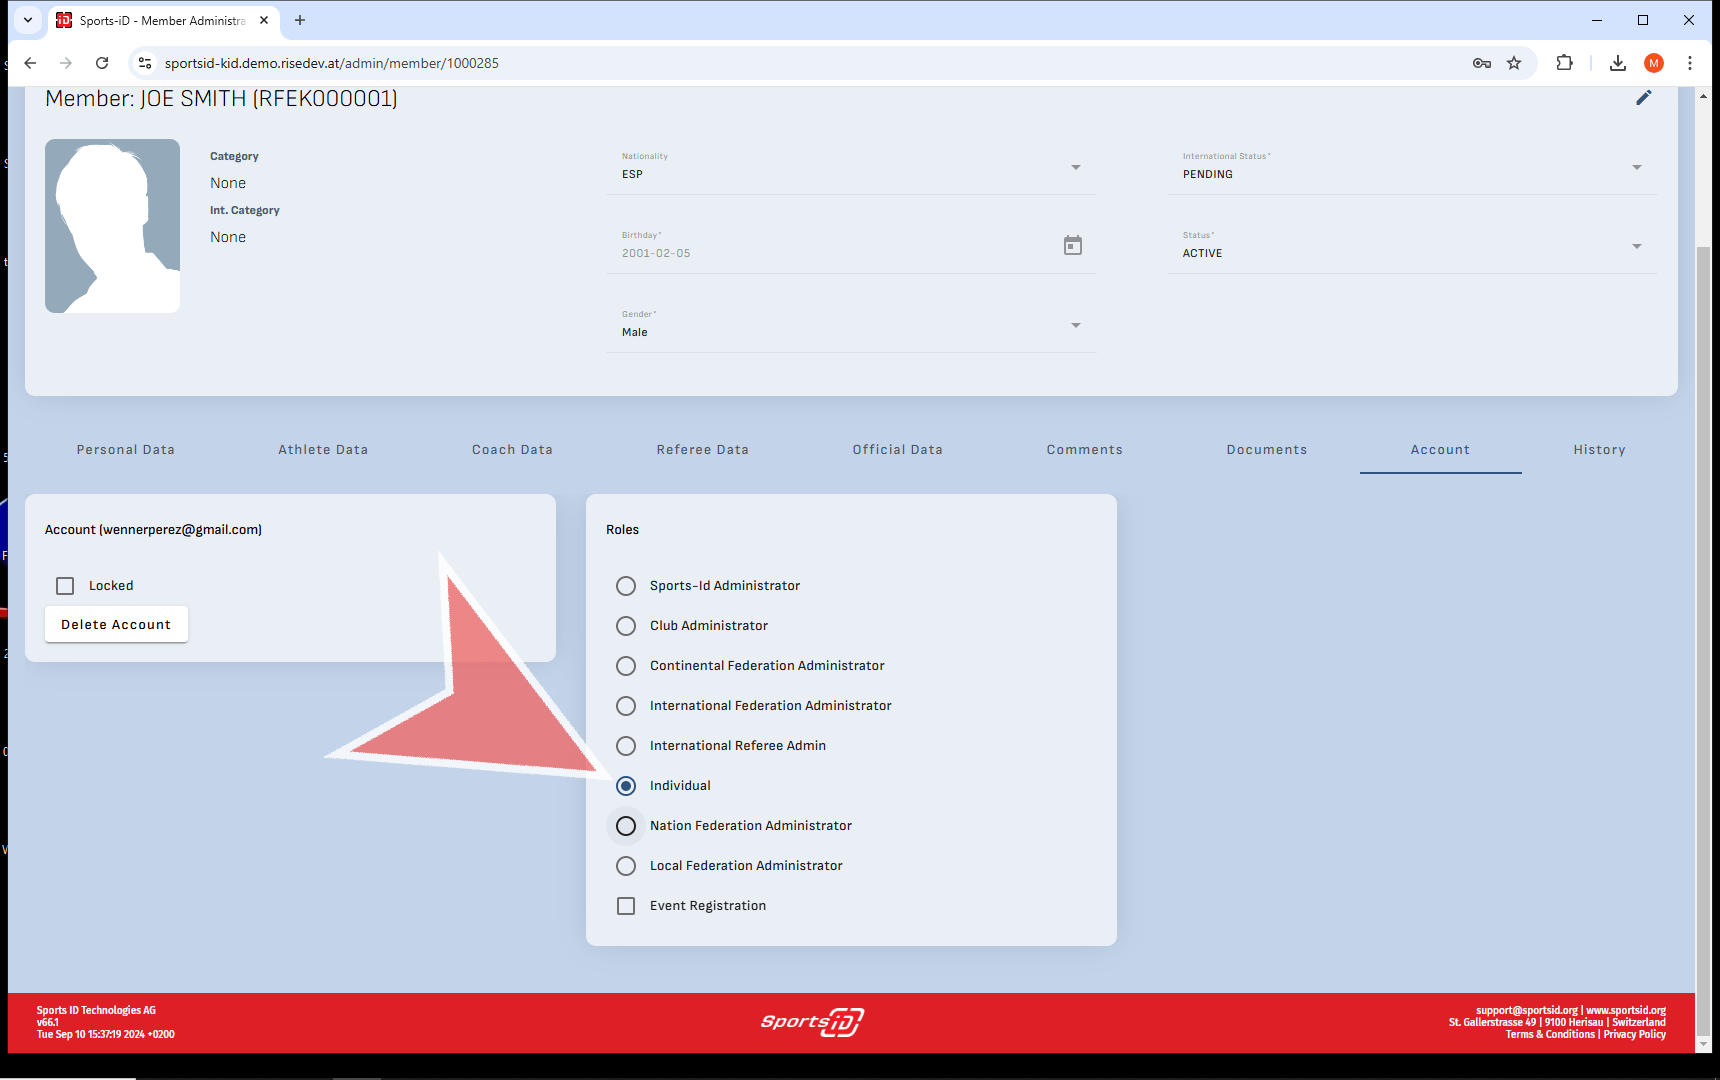Screen dimensions: 1720x1080
Task: Enable the Event Registration checkbox
Action: point(626,906)
